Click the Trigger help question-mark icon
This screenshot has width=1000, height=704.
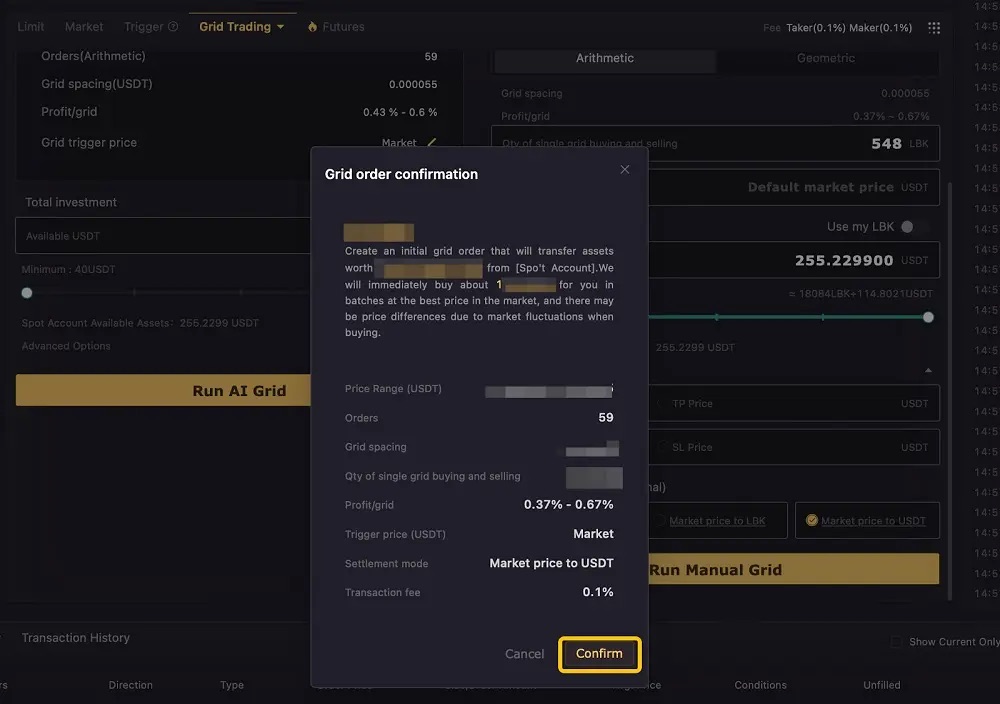[173, 27]
